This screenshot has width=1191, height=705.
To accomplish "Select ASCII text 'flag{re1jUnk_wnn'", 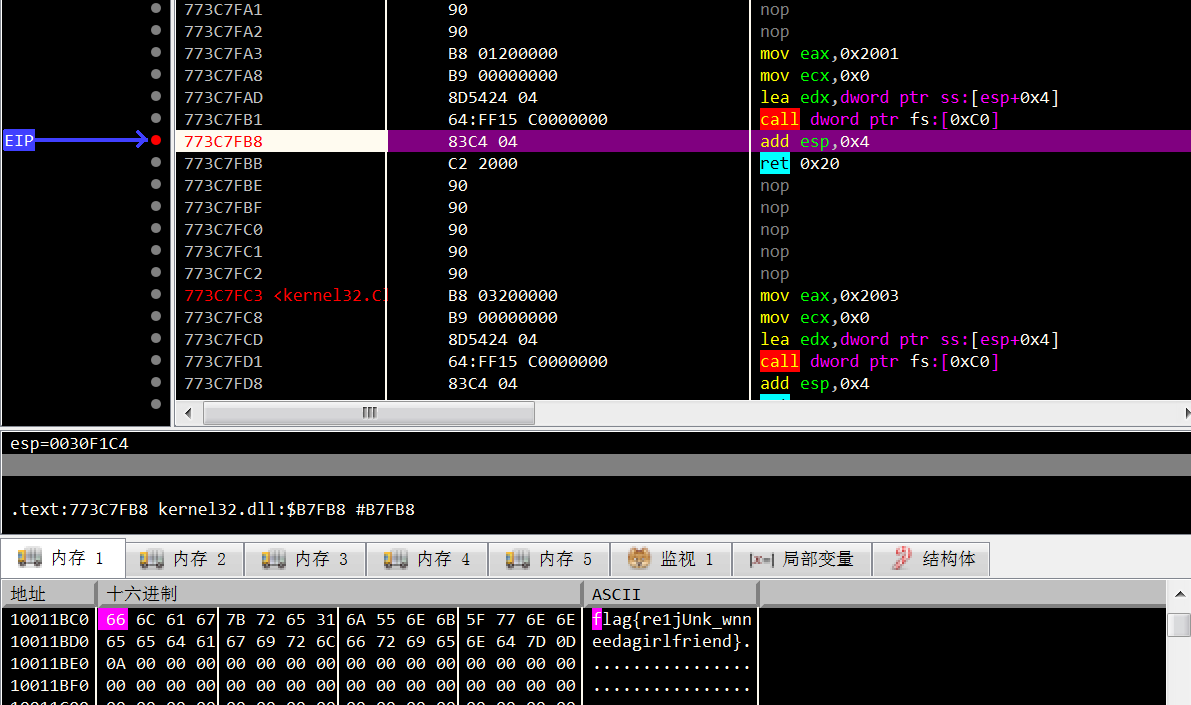I will pos(671,620).
